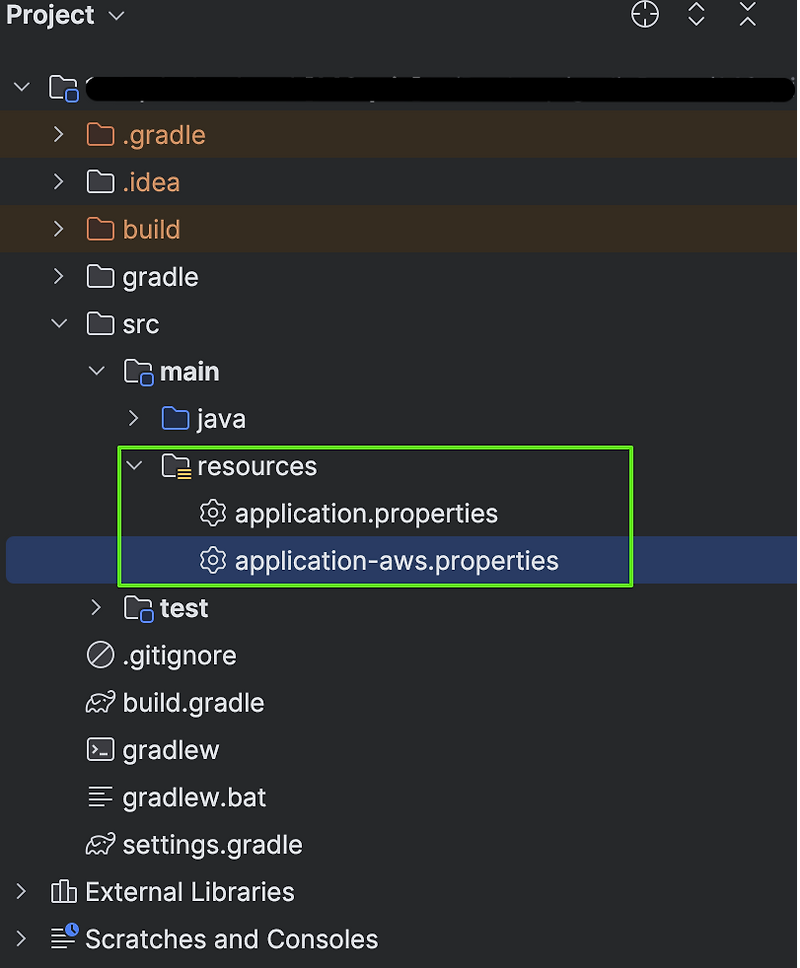
Task: Click the ignored-file icon beside .gitignore
Action: [x=98, y=655]
